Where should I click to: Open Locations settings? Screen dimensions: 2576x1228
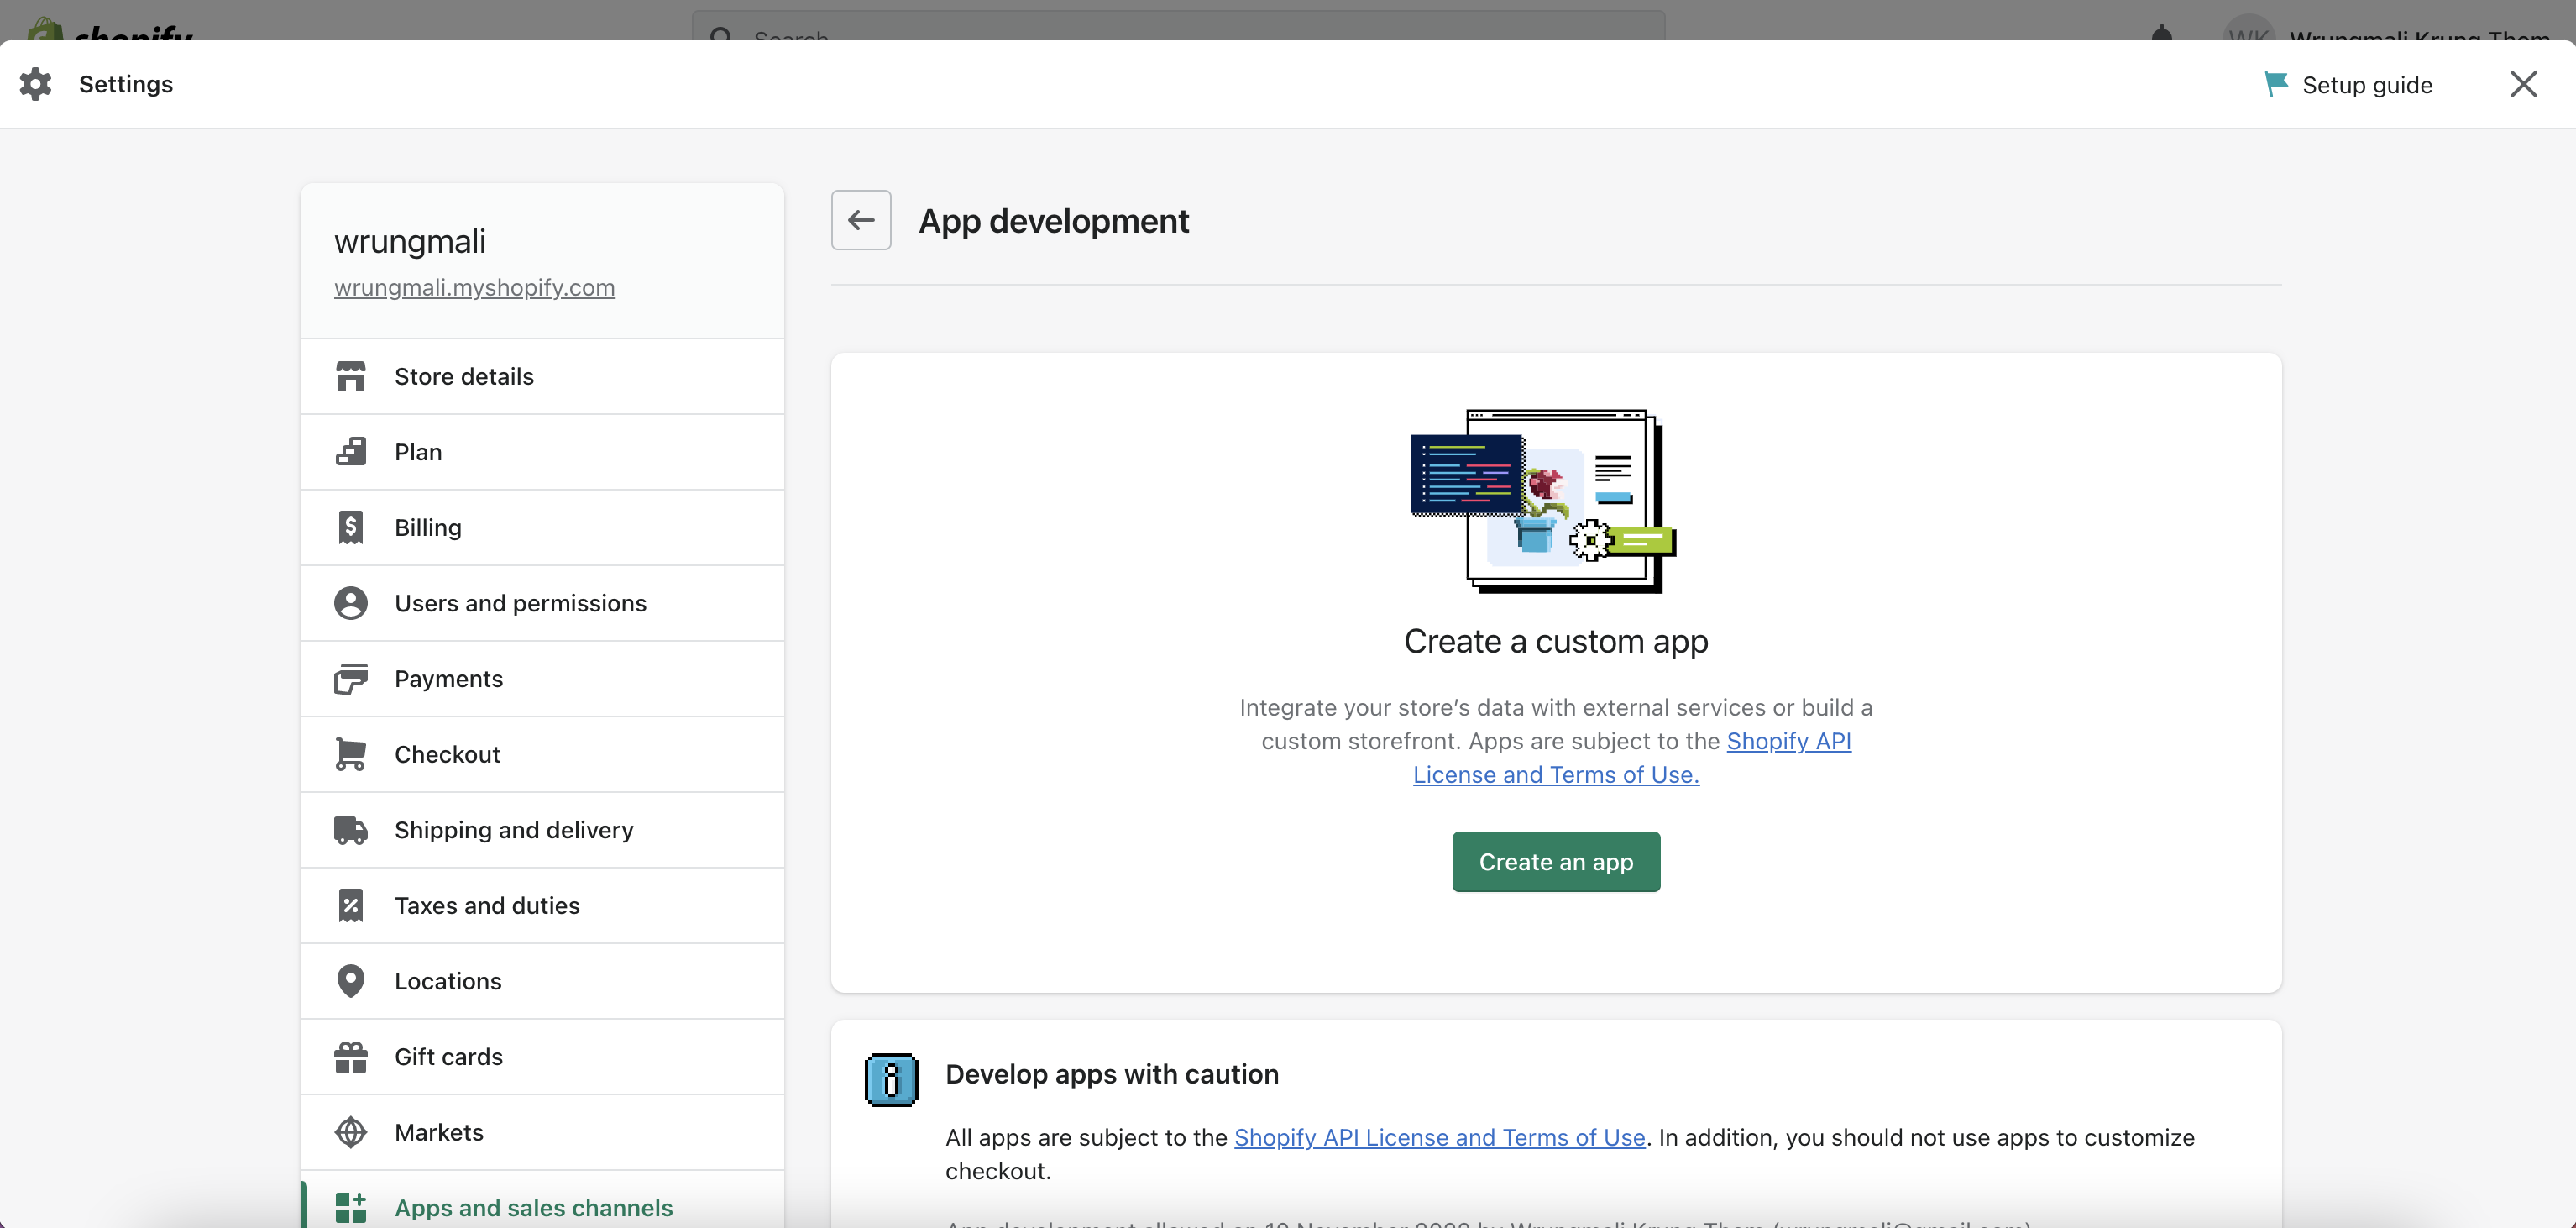pyautogui.click(x=542, y=981)
